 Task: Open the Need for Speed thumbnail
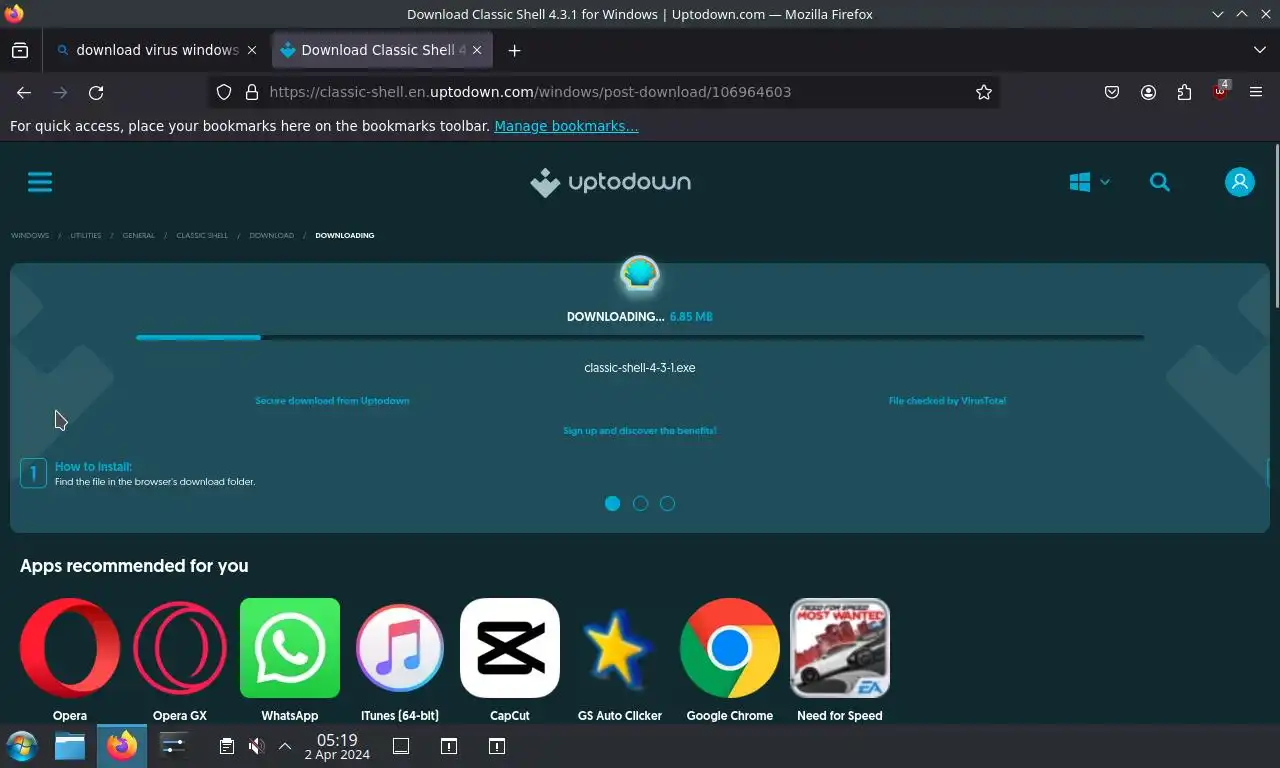[840, 648]
